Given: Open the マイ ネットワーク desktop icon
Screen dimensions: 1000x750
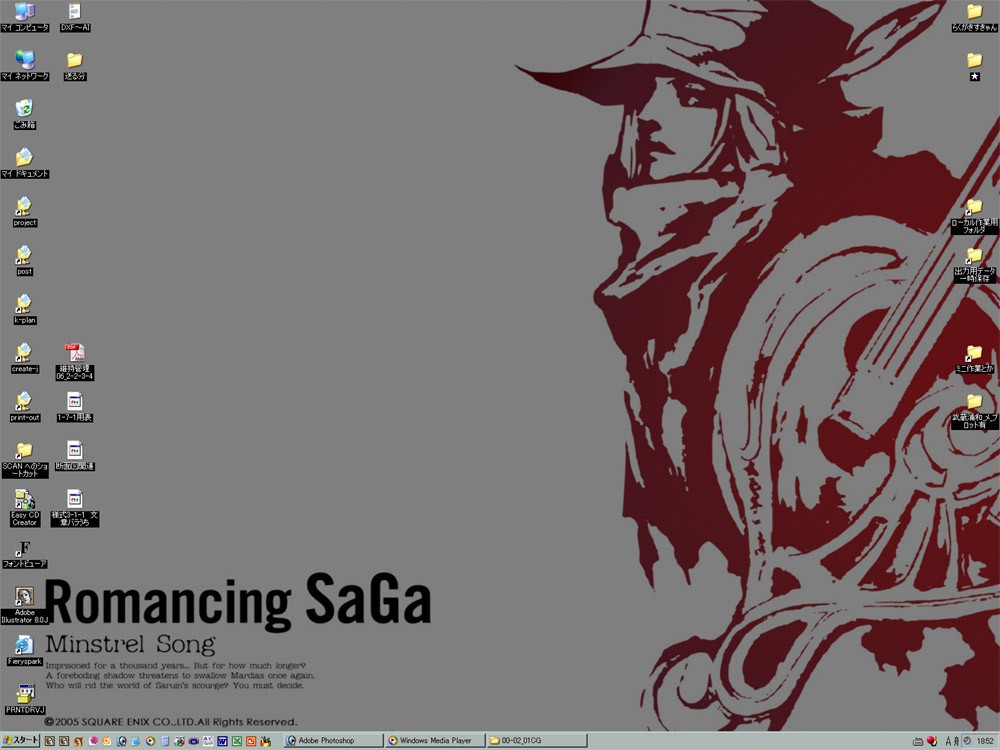Looking at the screenshot, I should tap(24, 65).
